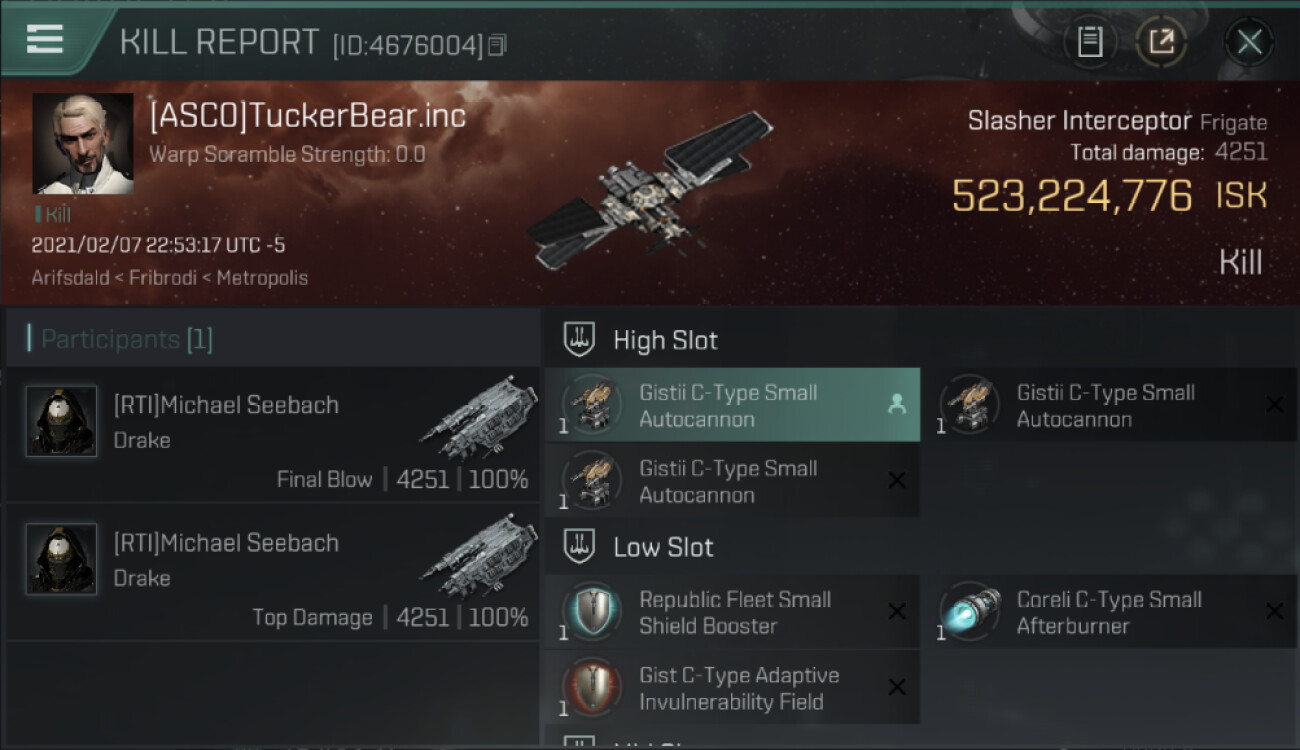Open the hamburger main menu
Screen dimensions: 1300x750
45,39
